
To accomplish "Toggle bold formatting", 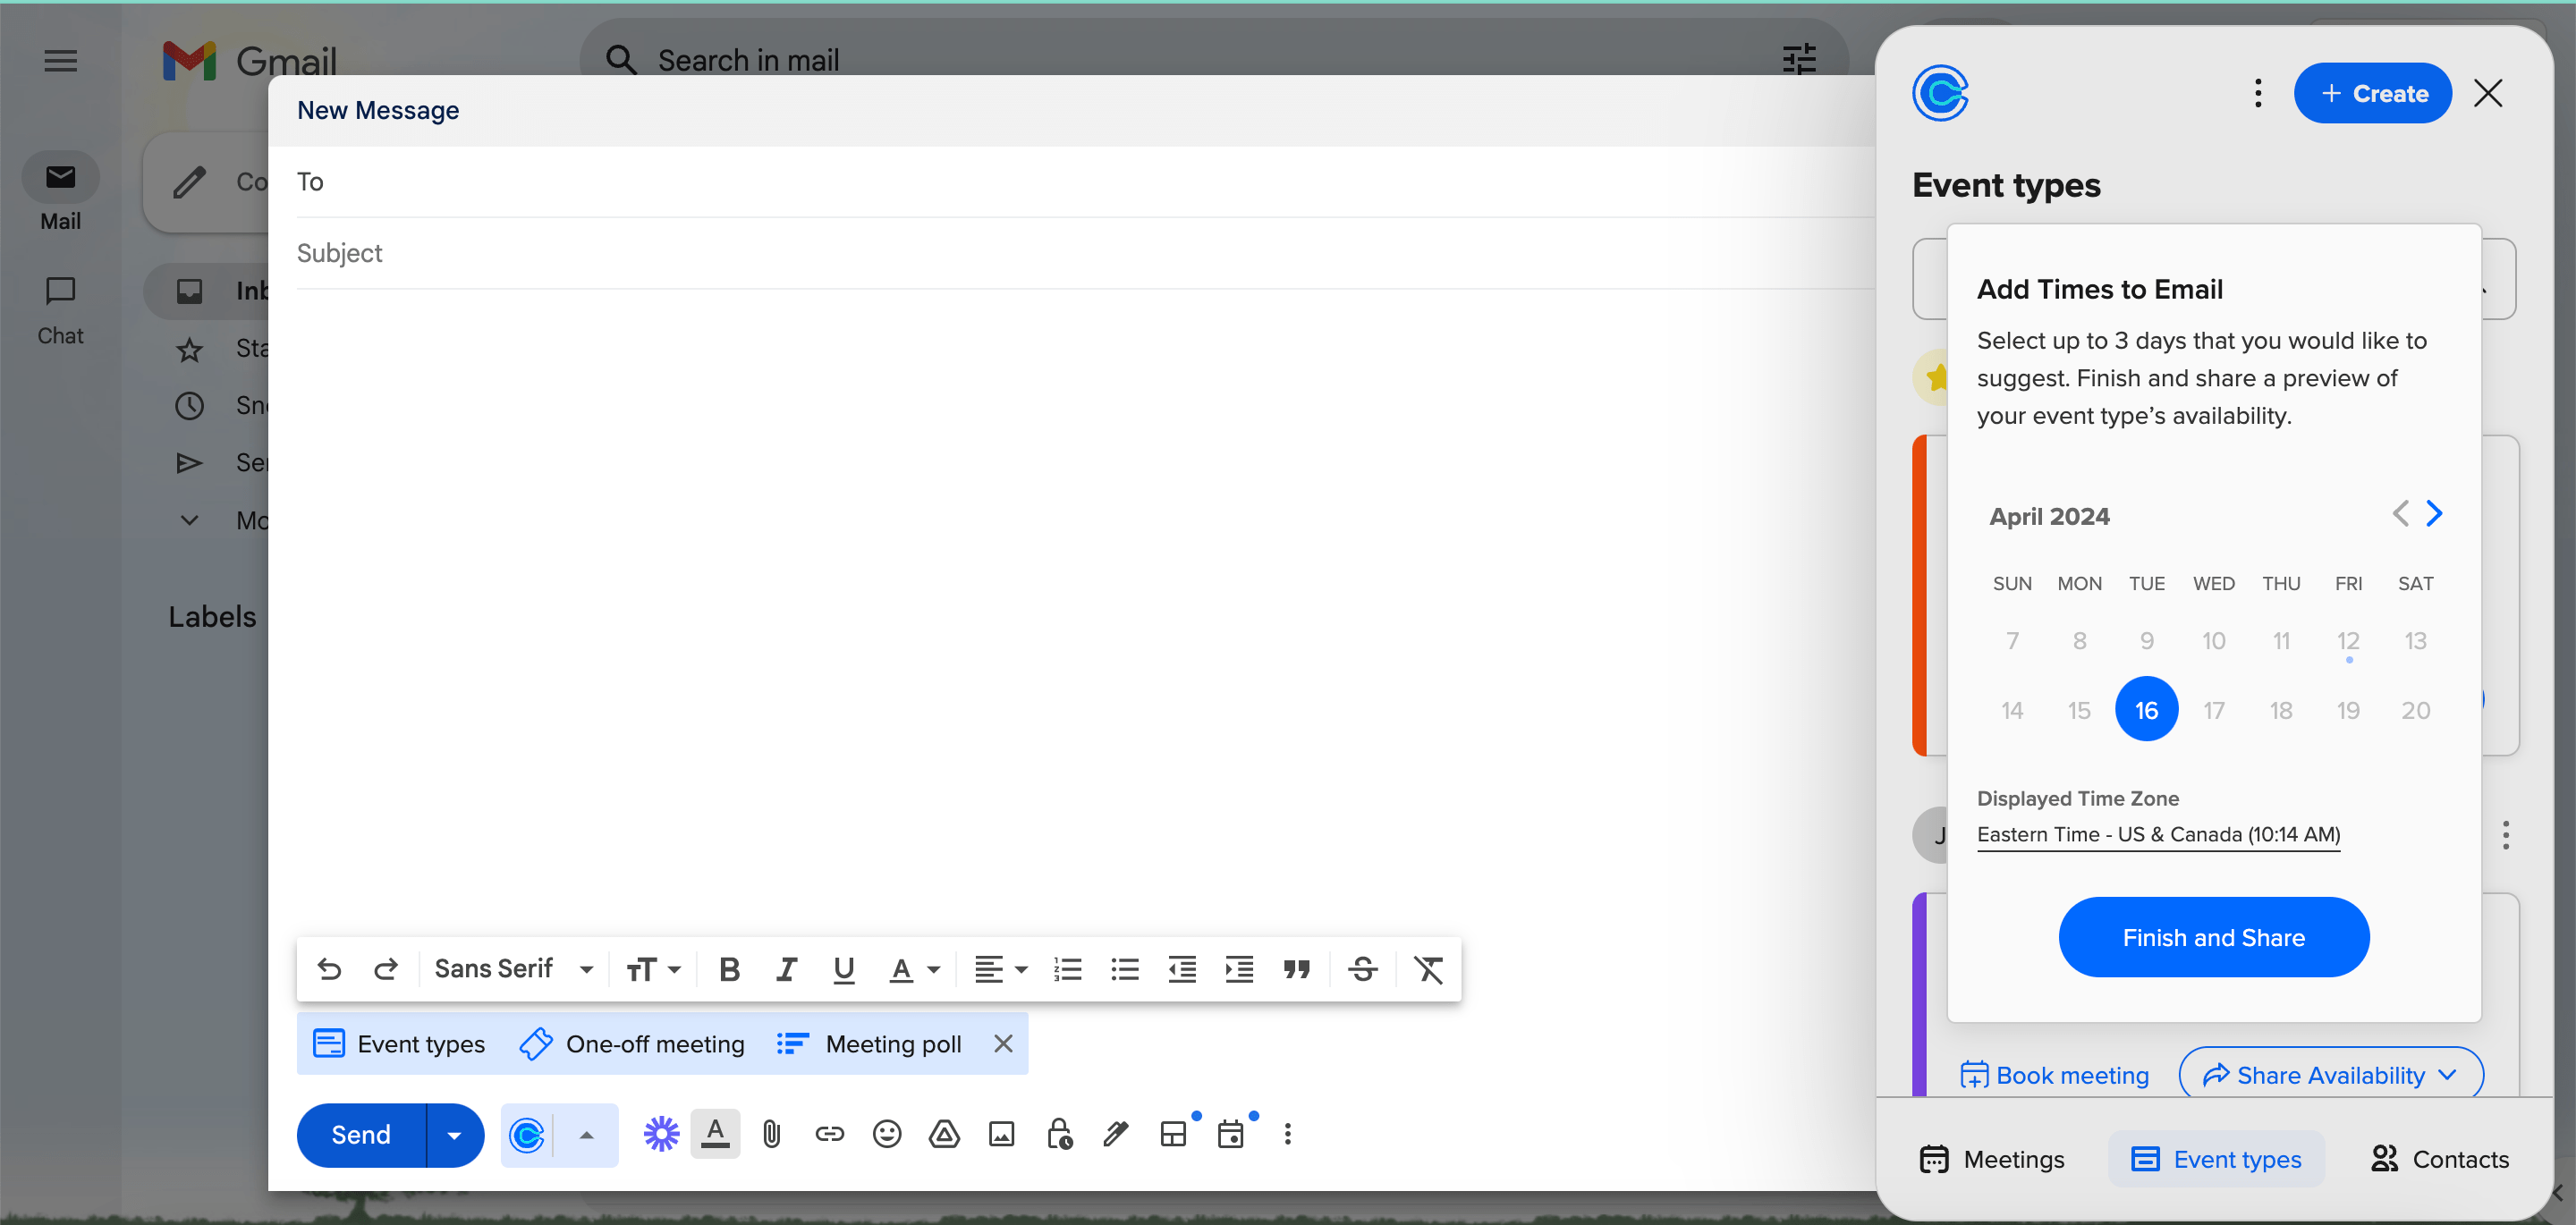I will pyautogui.click(x=729, y=969).
